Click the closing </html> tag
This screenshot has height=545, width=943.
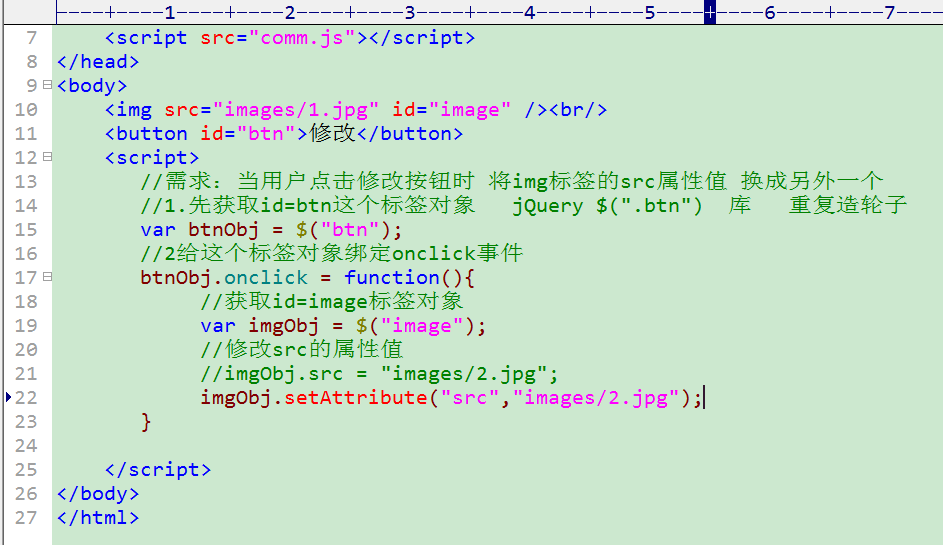(98, 517)
